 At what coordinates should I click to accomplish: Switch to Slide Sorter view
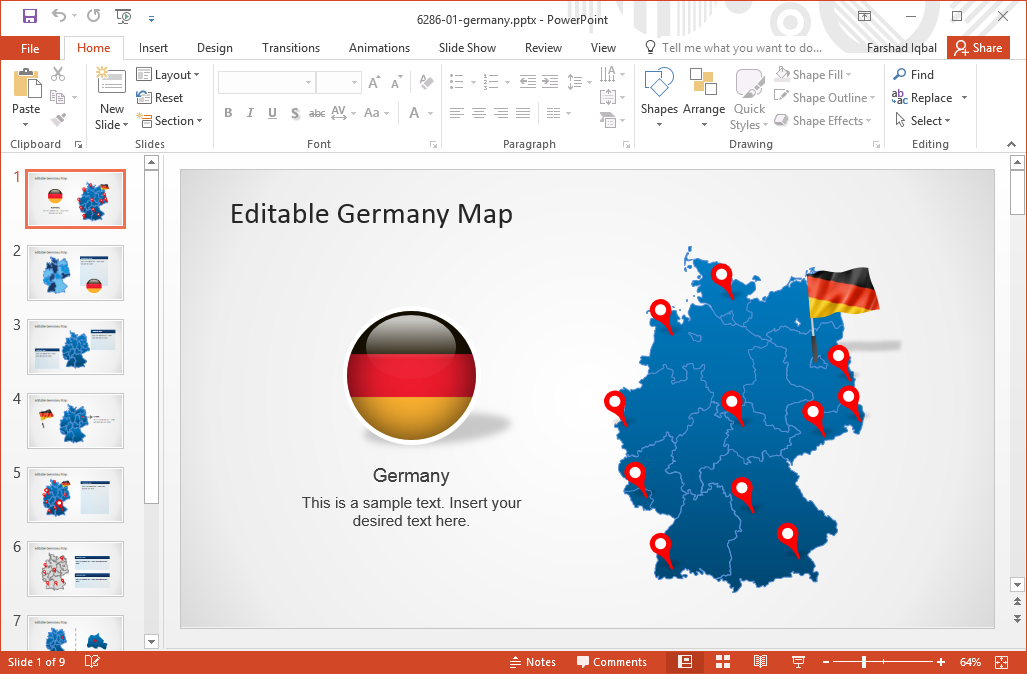[723, 662]
